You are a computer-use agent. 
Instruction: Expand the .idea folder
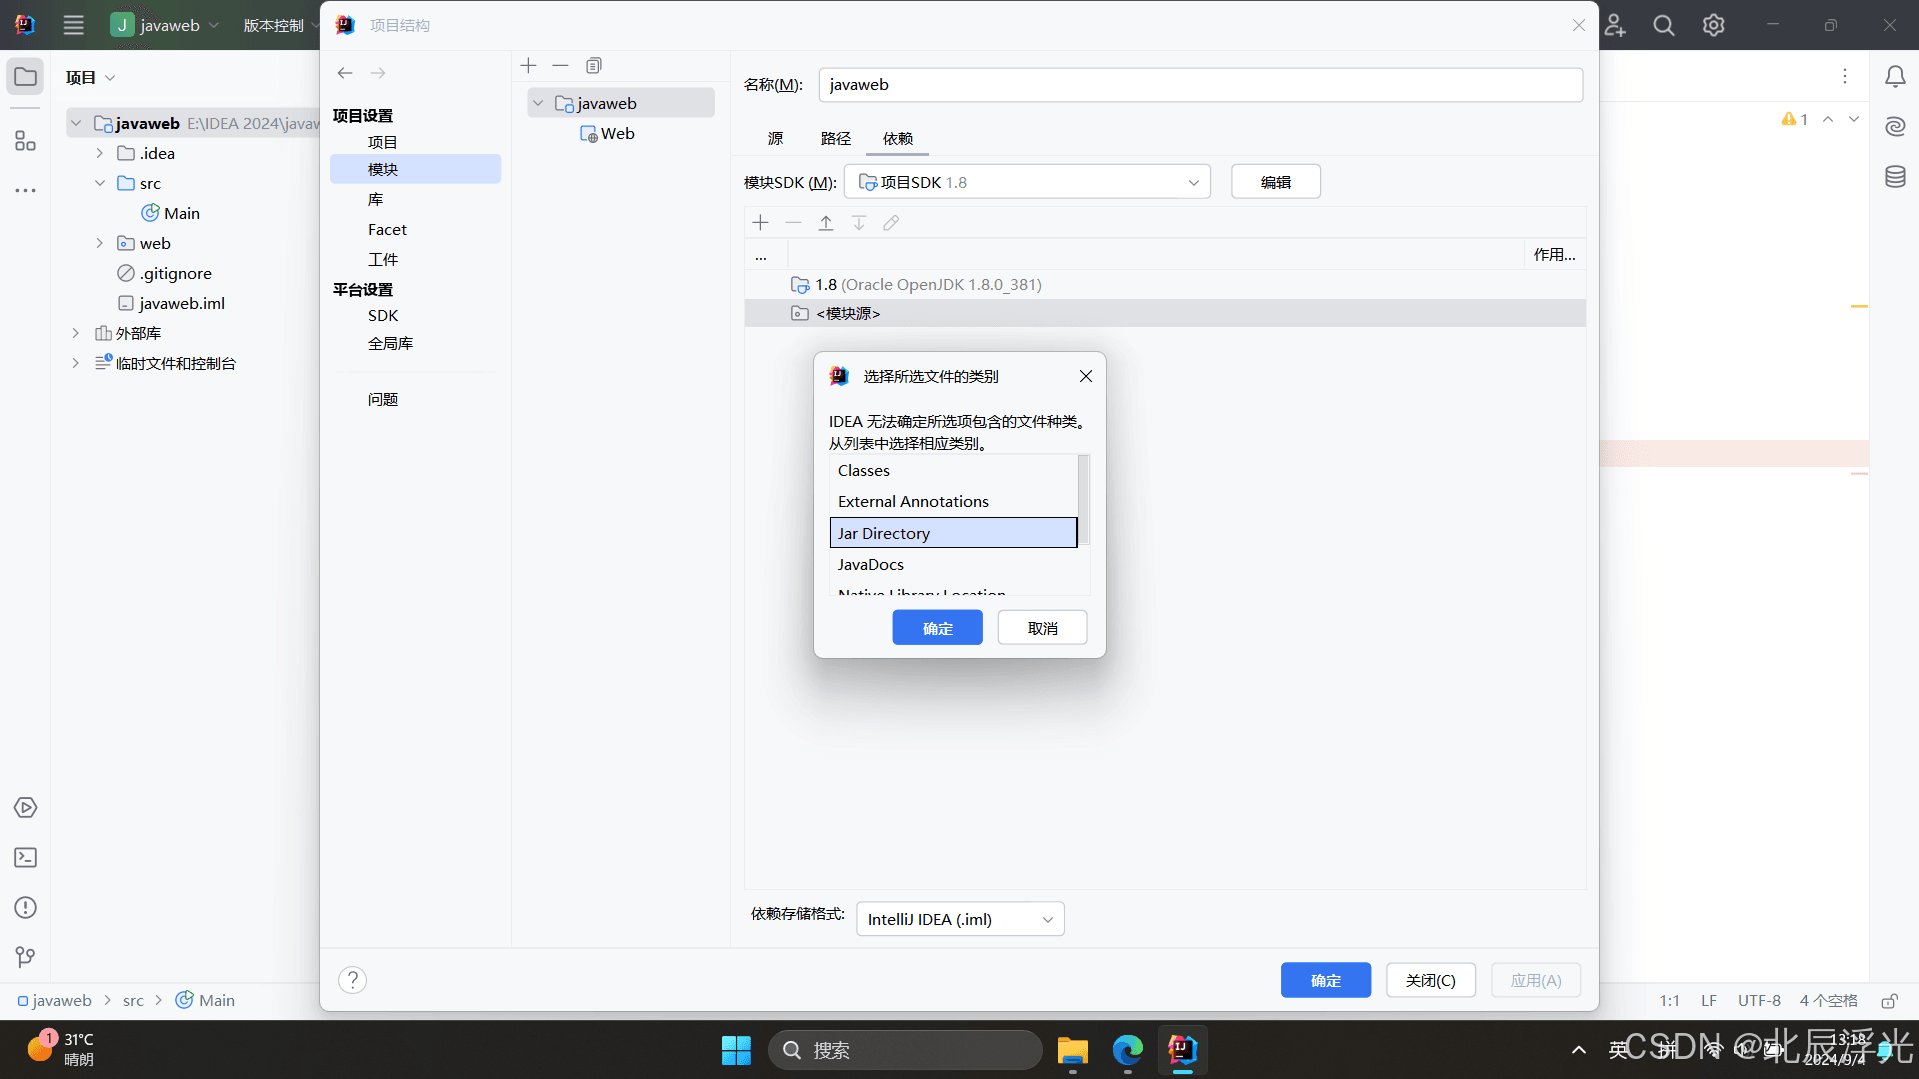coord(100,153)
